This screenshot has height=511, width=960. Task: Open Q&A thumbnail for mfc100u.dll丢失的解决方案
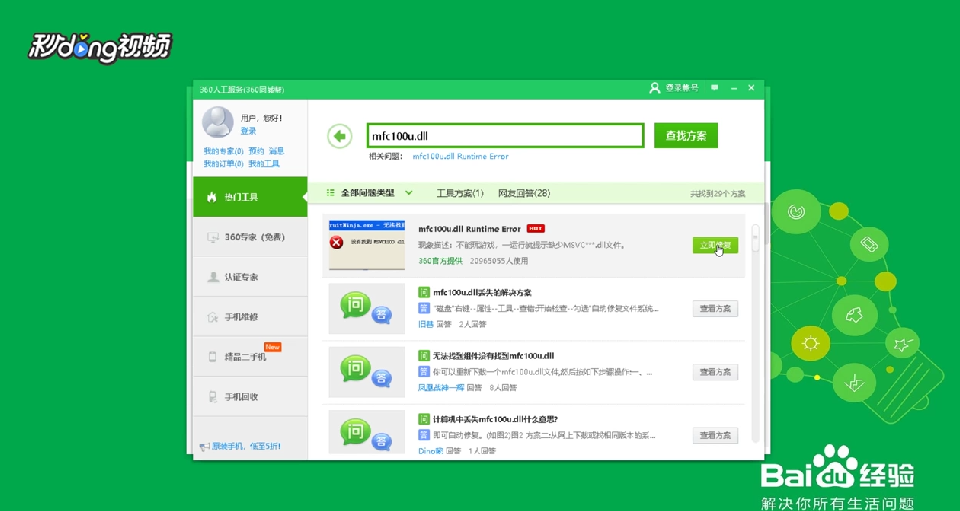pos(367,308)
